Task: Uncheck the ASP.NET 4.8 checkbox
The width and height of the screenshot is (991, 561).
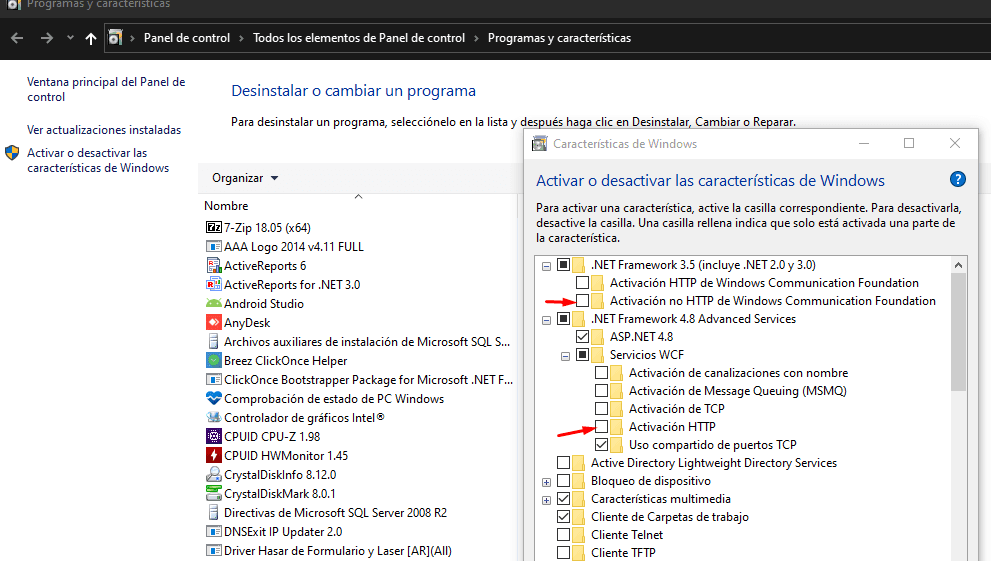Action: [583, 337]
